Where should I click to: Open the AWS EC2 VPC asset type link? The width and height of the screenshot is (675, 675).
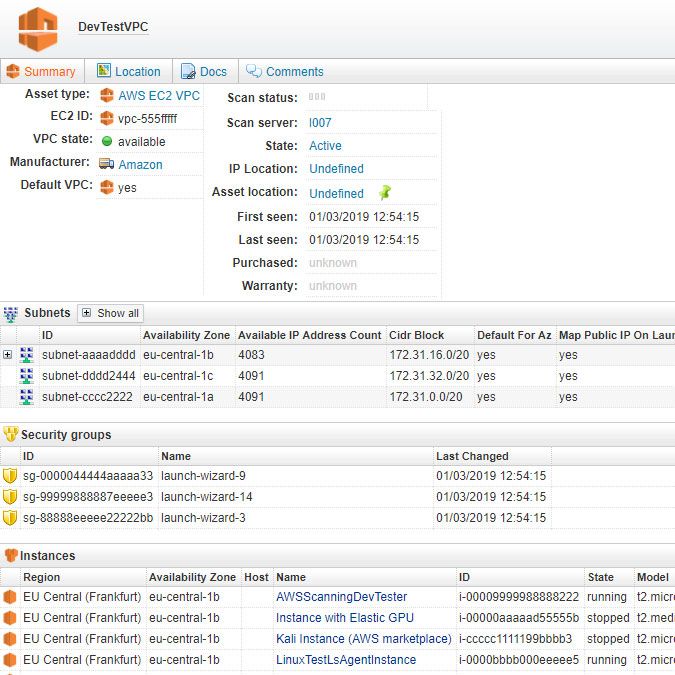pos(159,96)
